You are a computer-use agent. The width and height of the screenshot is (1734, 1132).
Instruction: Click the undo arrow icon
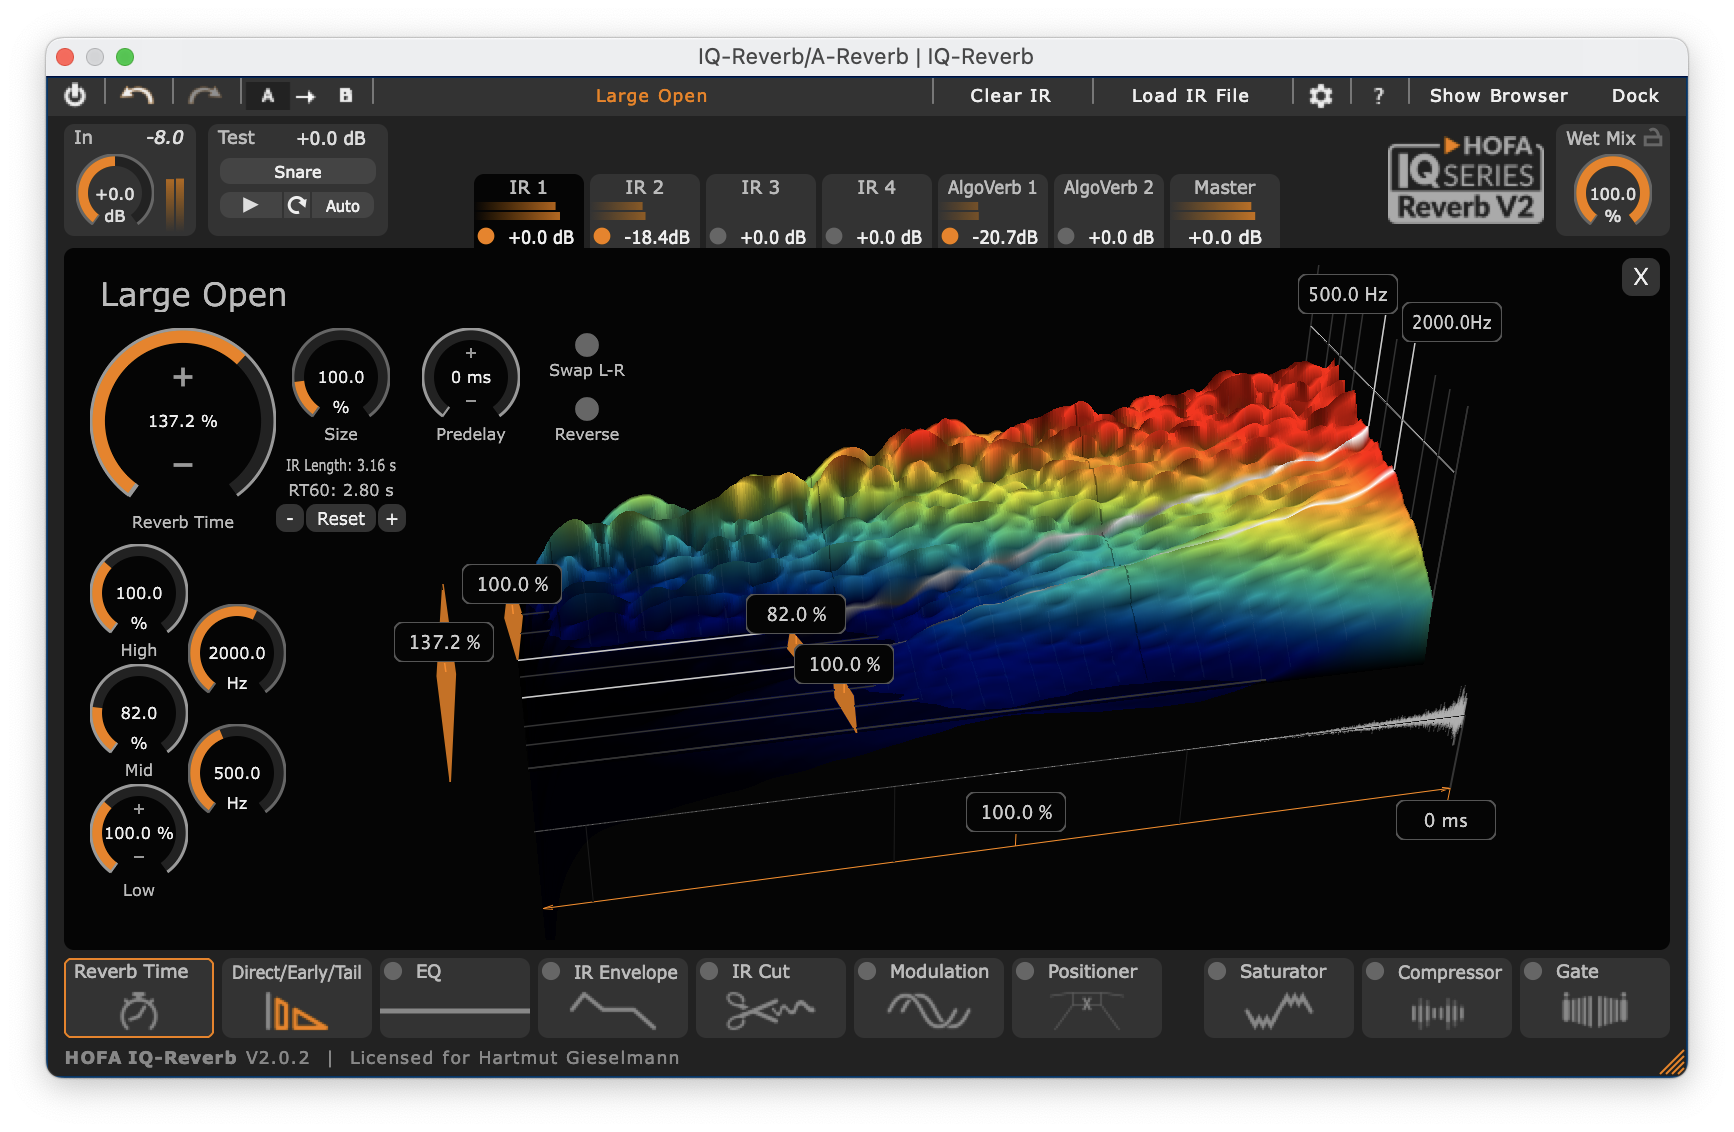click(x=137, y=95)
